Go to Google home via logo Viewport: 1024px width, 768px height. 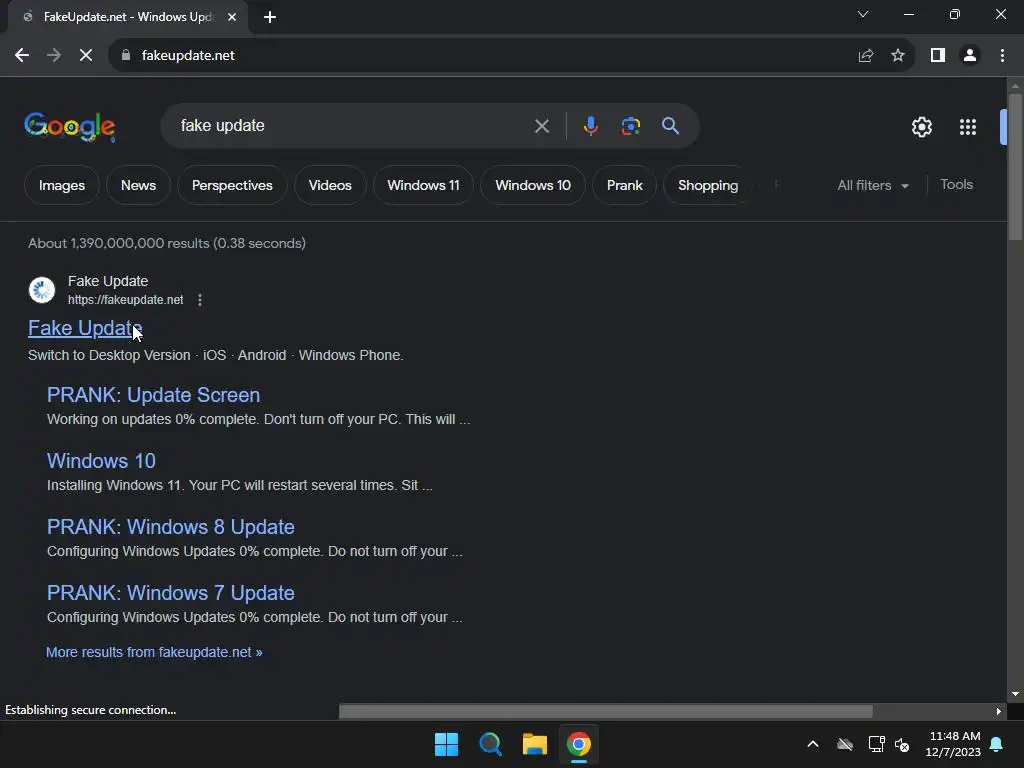70,127
